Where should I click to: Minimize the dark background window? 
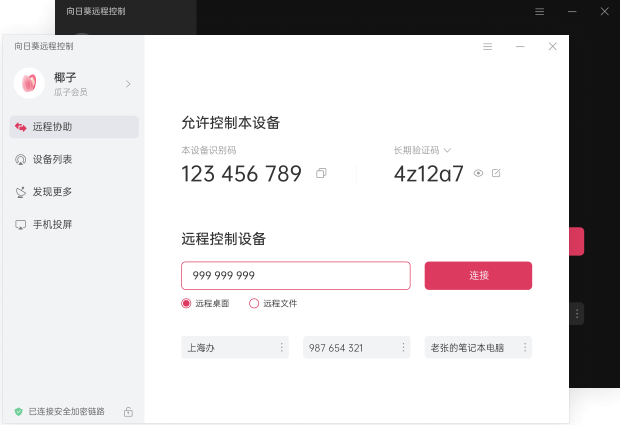coord(572,11)
